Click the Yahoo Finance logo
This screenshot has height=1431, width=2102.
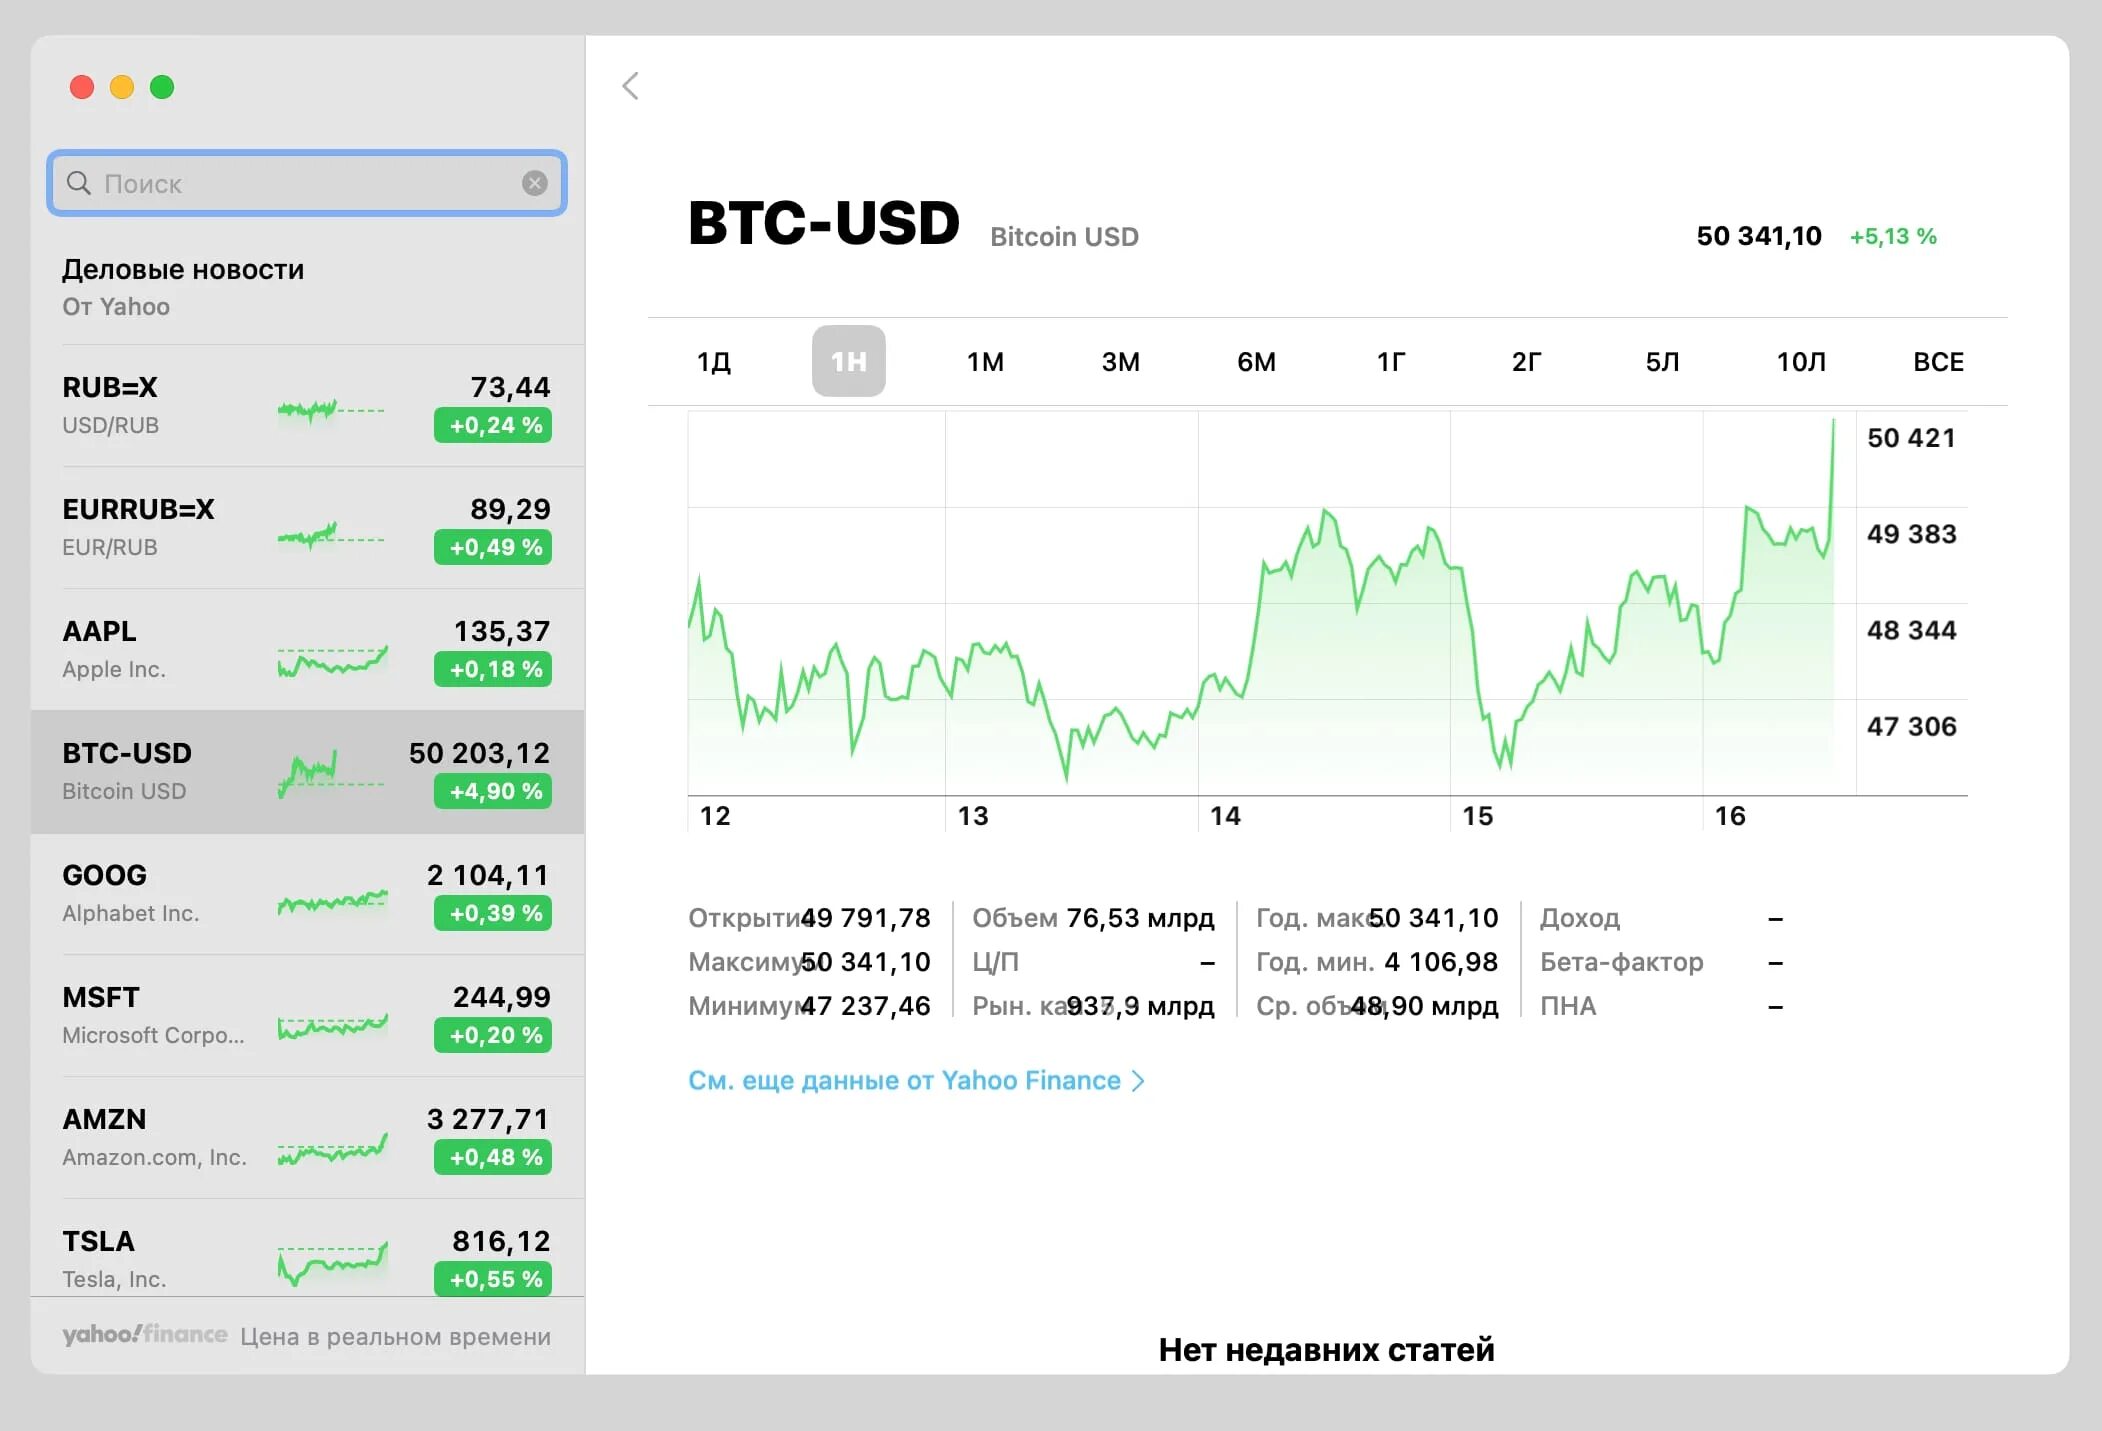[x=145, y=1335]
